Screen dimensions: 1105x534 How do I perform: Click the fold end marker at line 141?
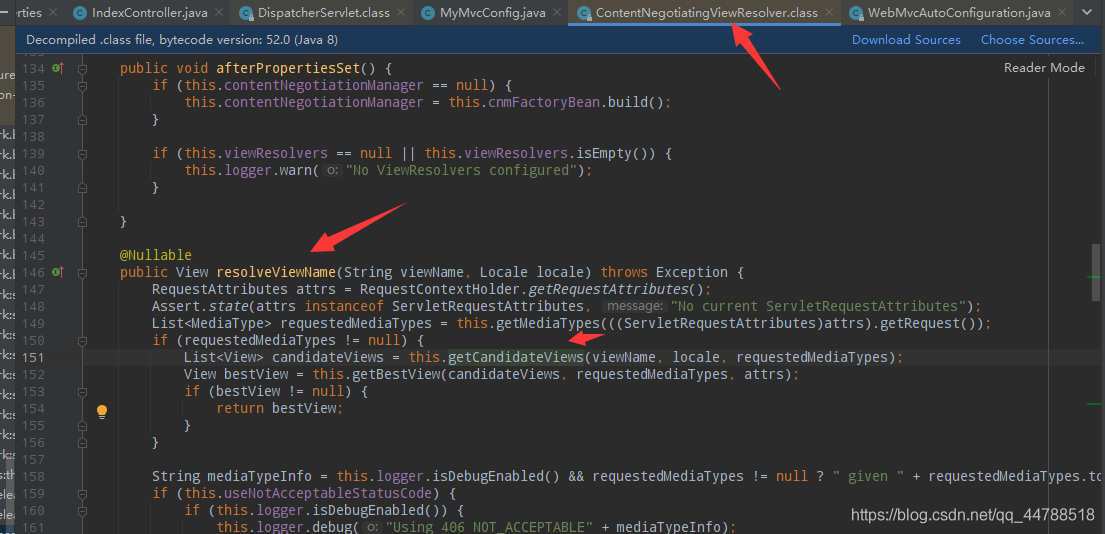pos(82,188)
